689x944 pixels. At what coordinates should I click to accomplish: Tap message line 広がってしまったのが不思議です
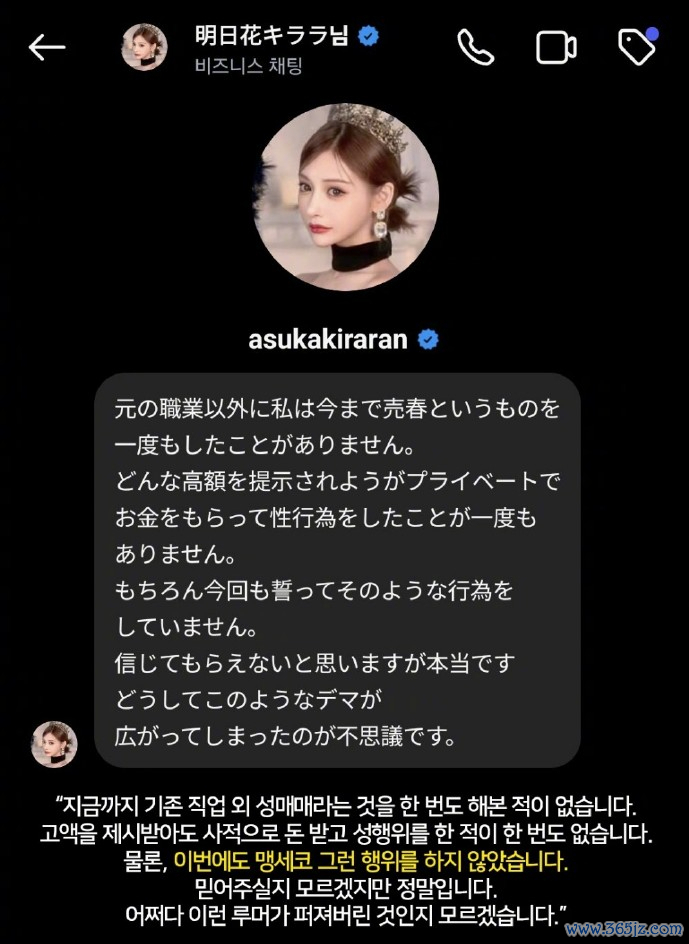pyautogui.click(x=285, y=736)
